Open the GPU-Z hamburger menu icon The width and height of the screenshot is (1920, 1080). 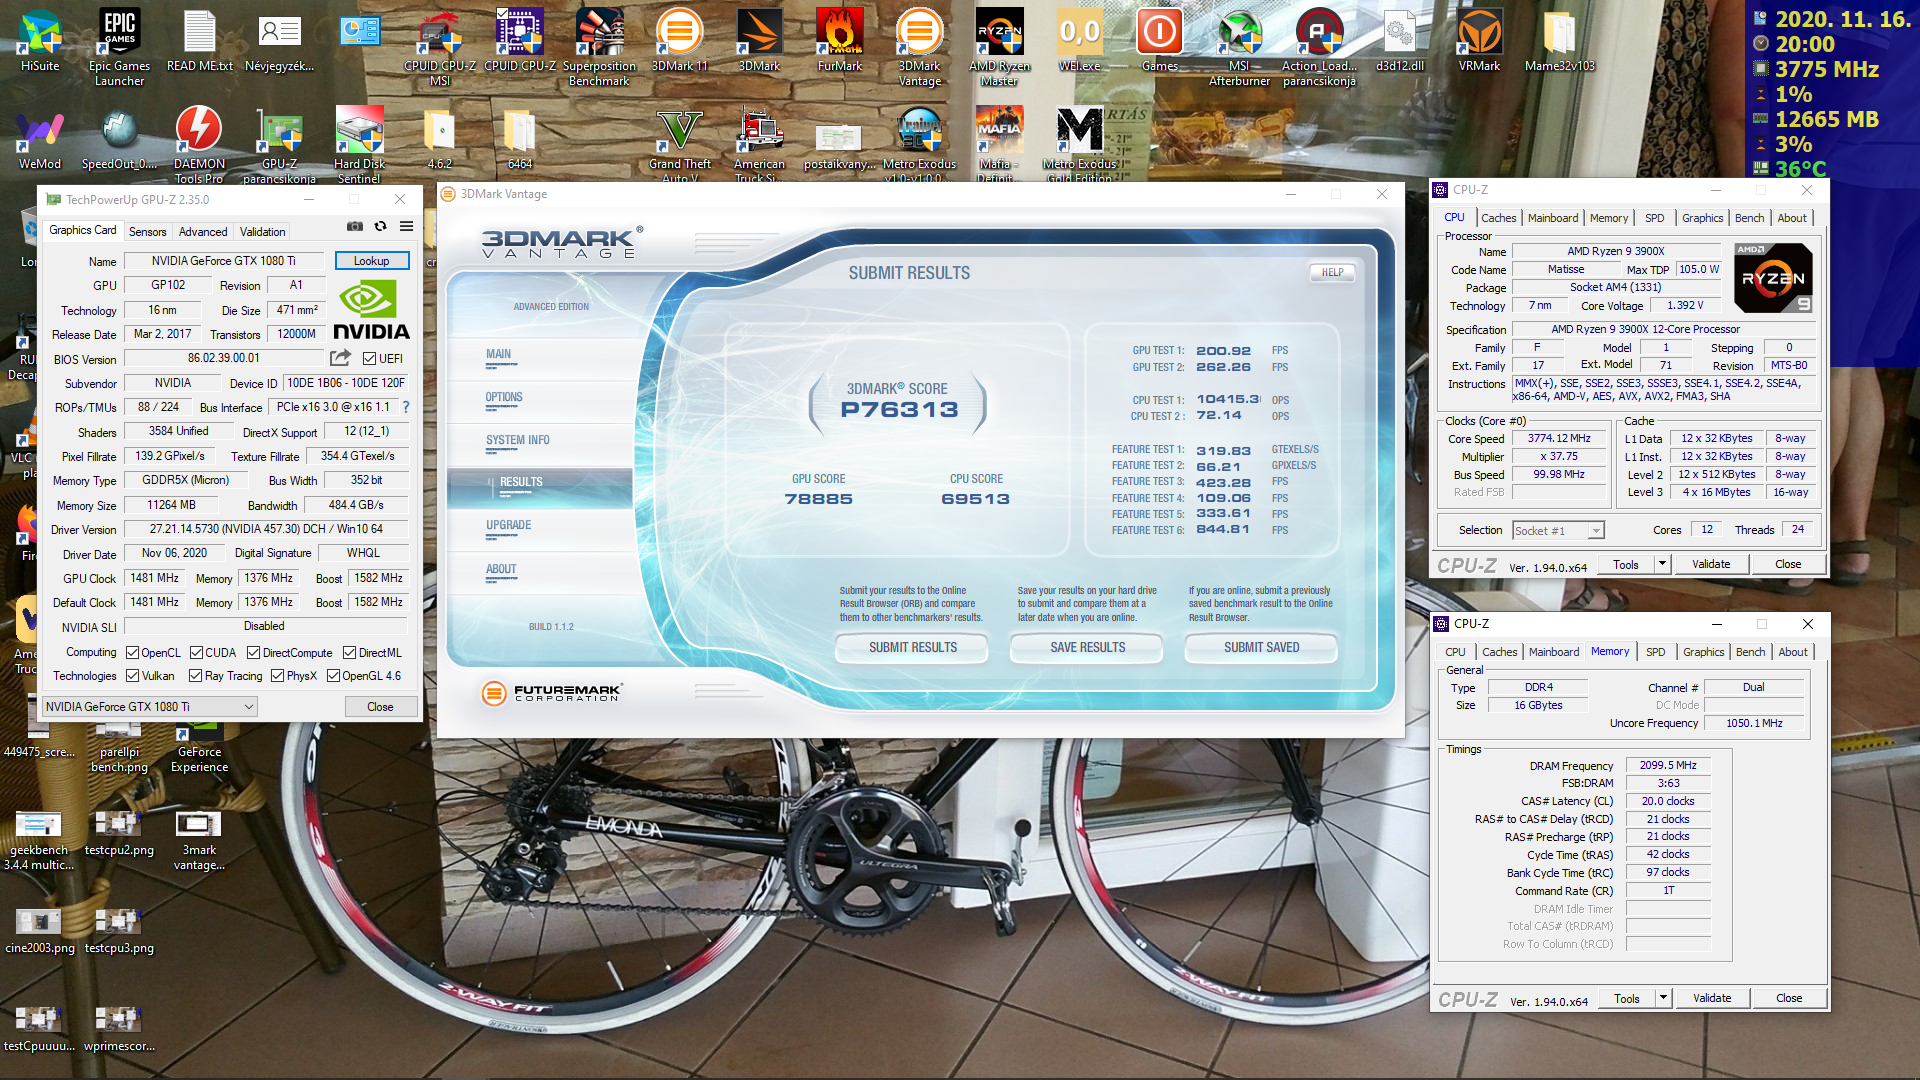[406, 226]
